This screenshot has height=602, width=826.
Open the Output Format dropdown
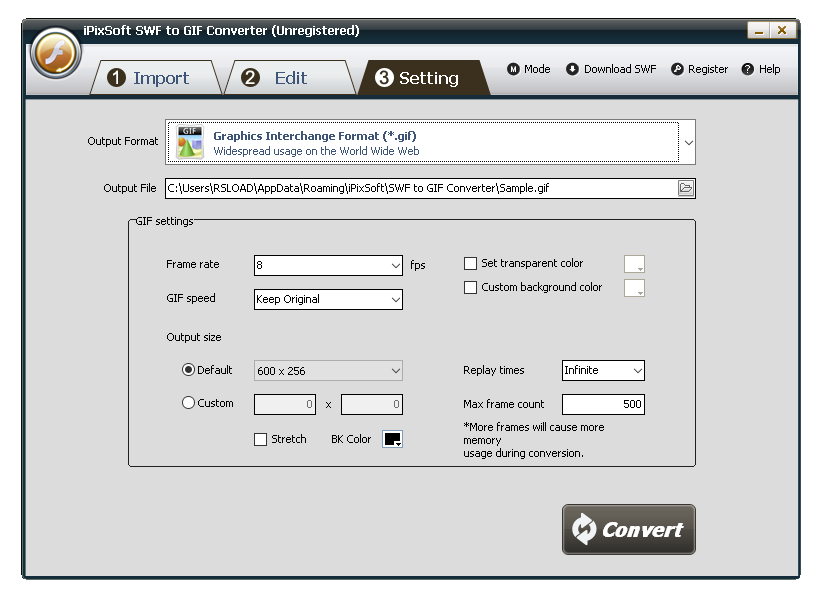(x=687, y=142)
